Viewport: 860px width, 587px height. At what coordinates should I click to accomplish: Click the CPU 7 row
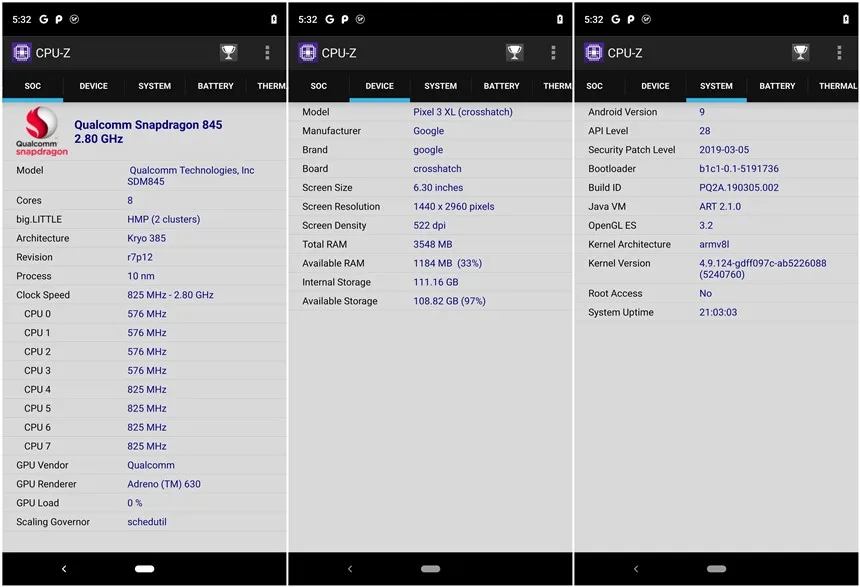coord(145,446)
